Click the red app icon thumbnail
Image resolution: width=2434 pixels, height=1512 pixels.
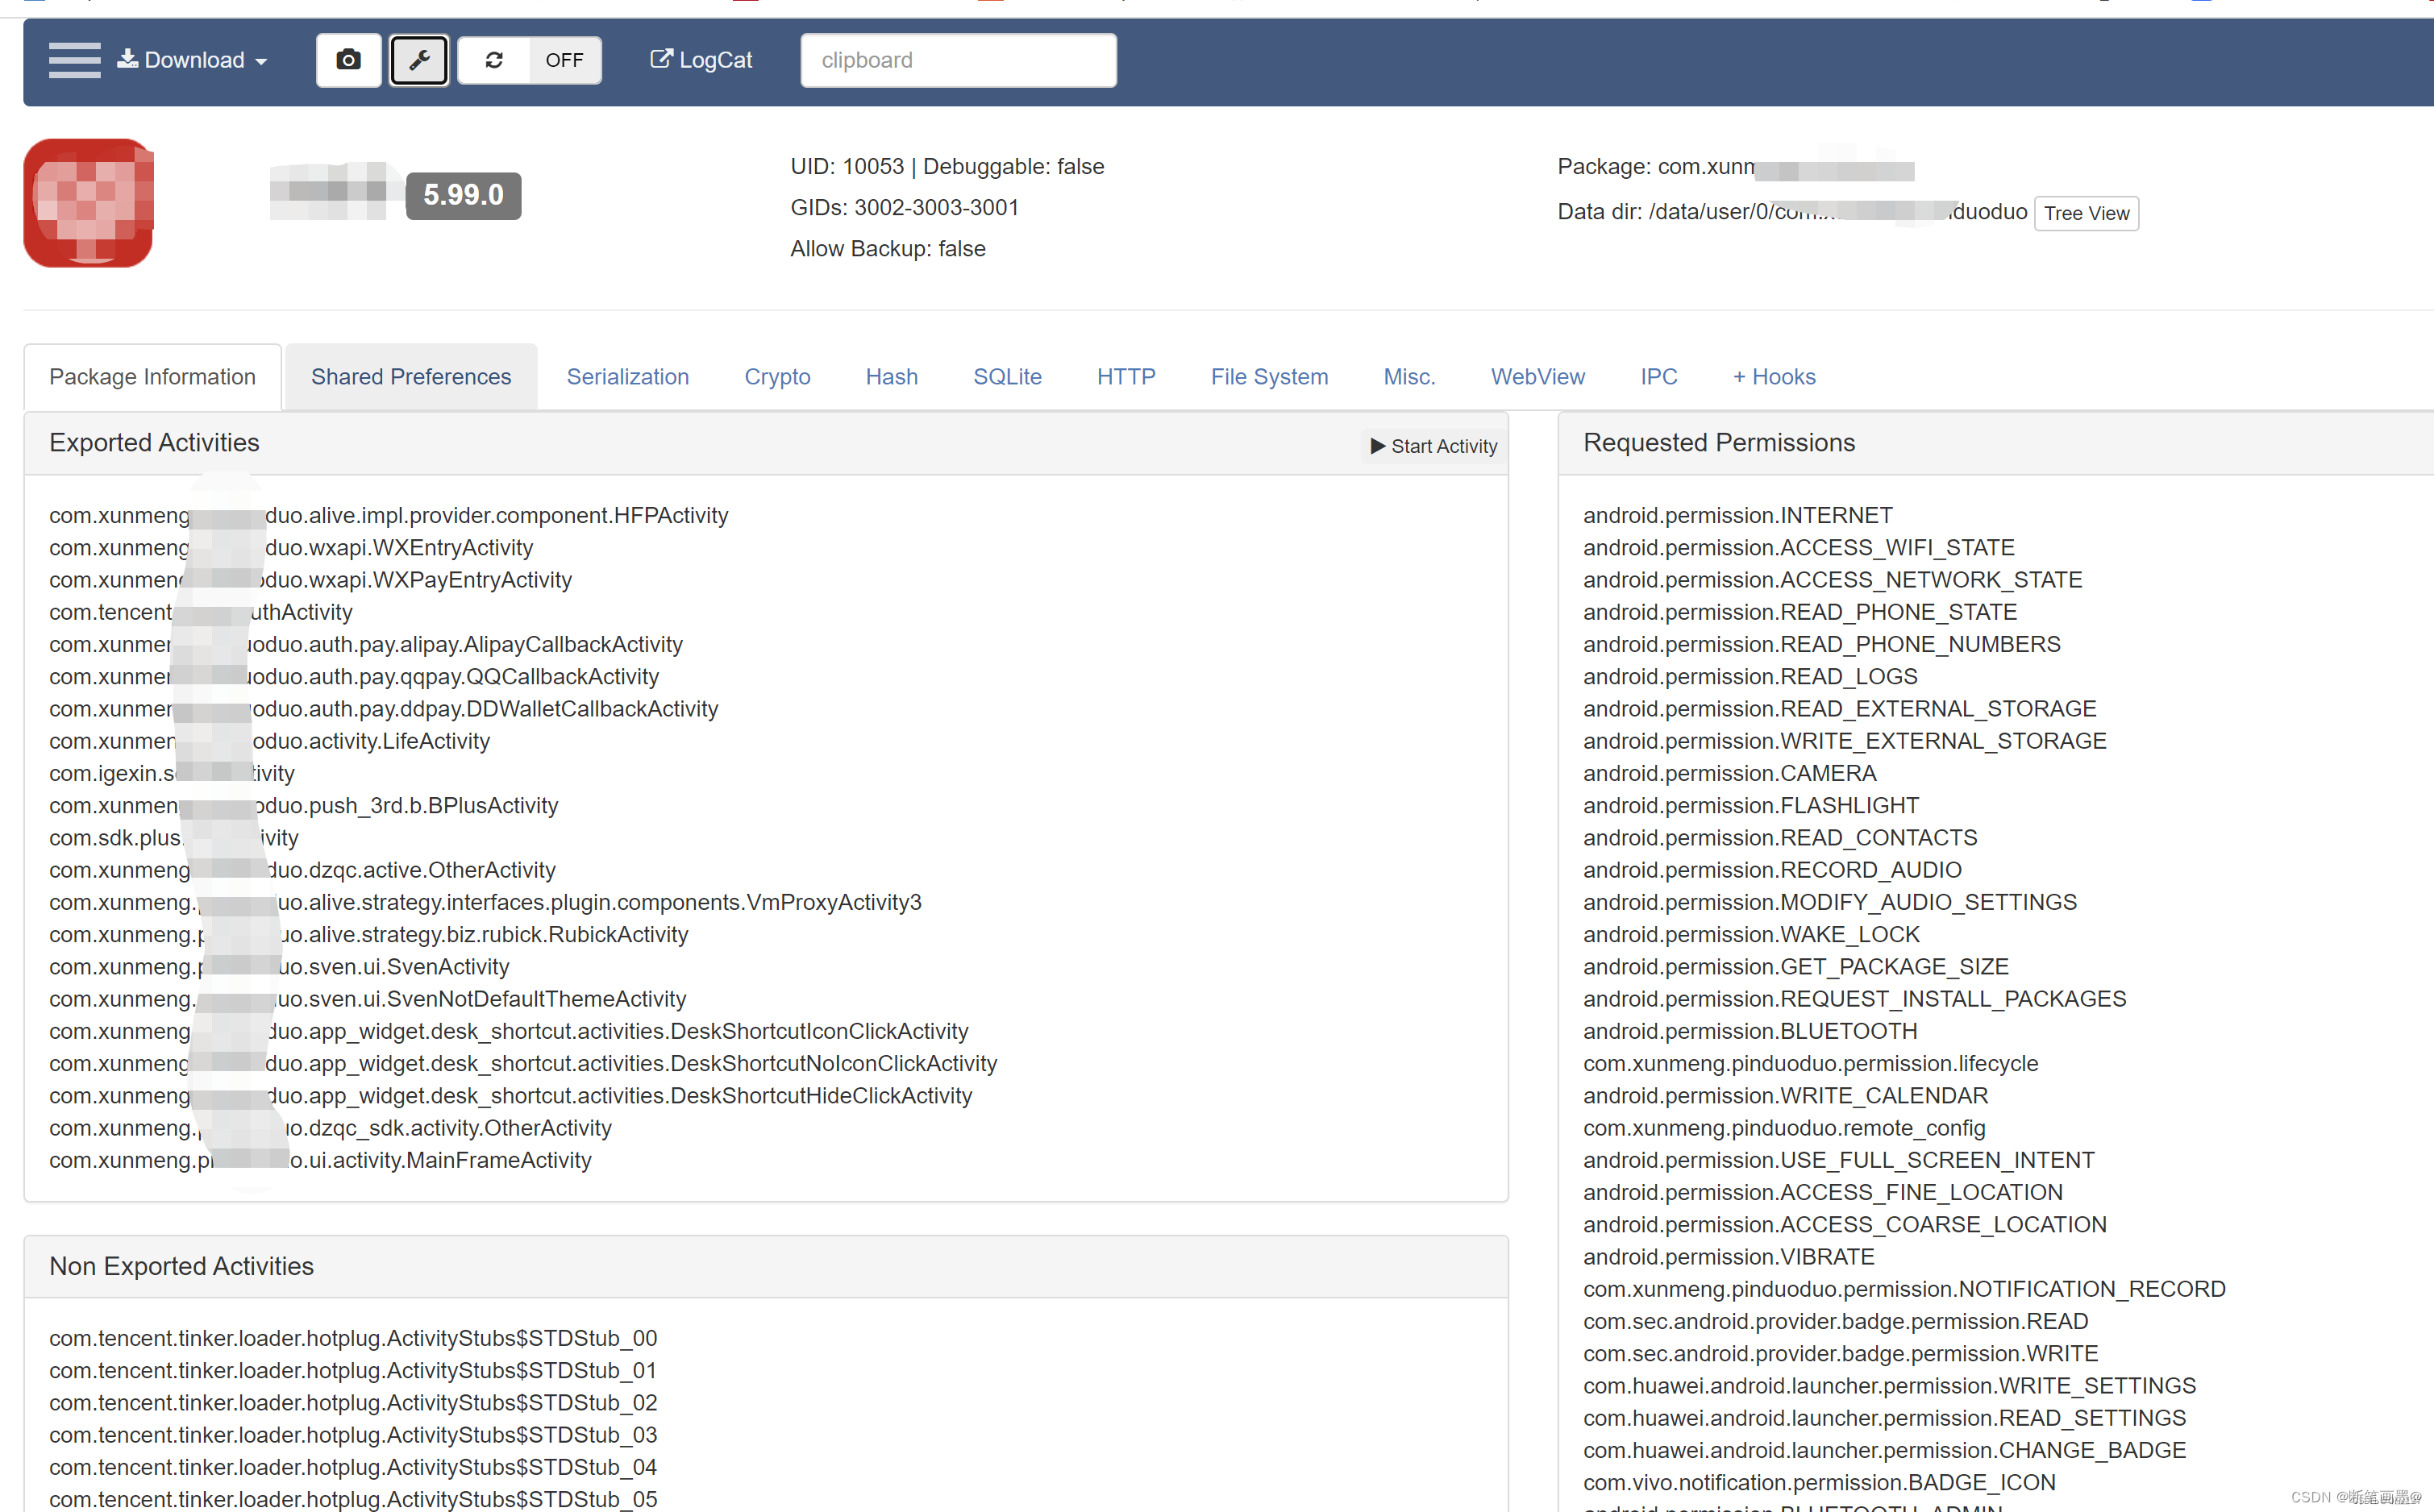coord(88,203)
